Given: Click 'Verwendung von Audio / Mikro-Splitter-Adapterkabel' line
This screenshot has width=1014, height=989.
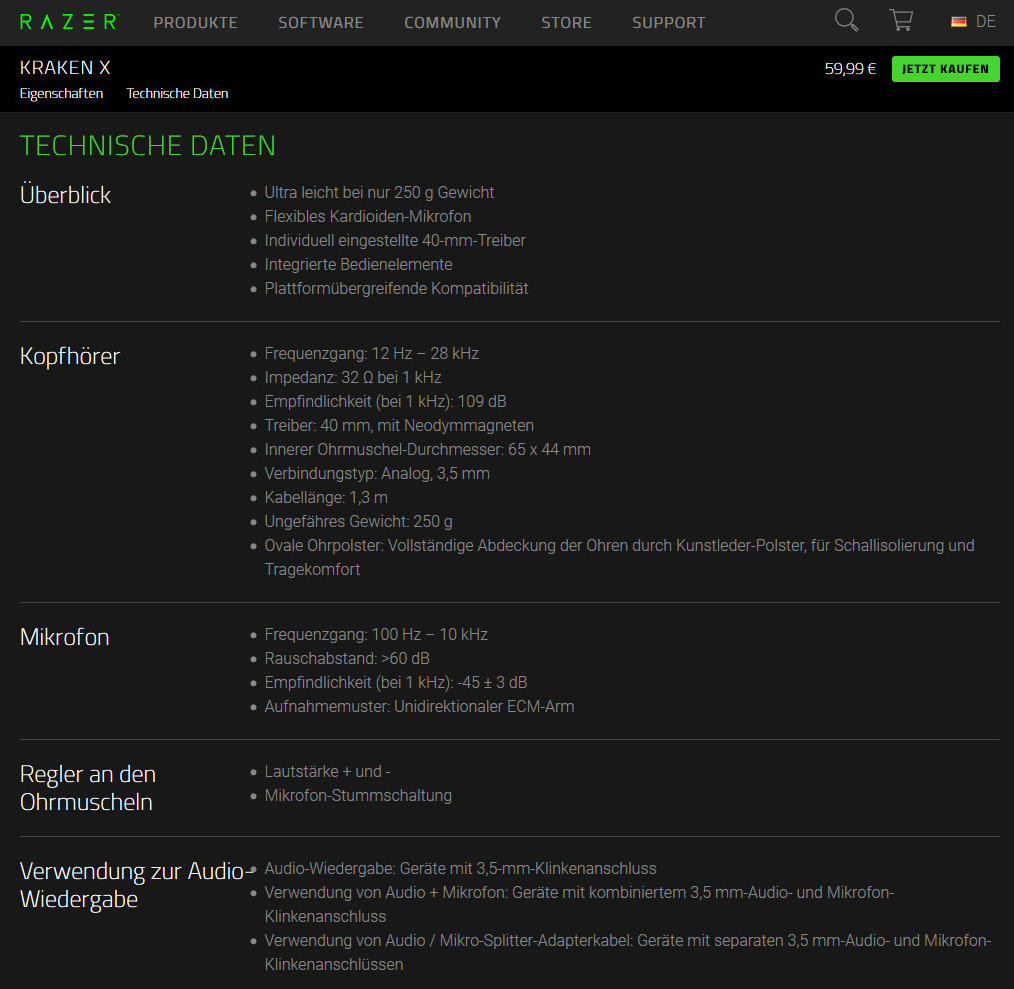Looking at the screenshot, I should coord(628,952).
